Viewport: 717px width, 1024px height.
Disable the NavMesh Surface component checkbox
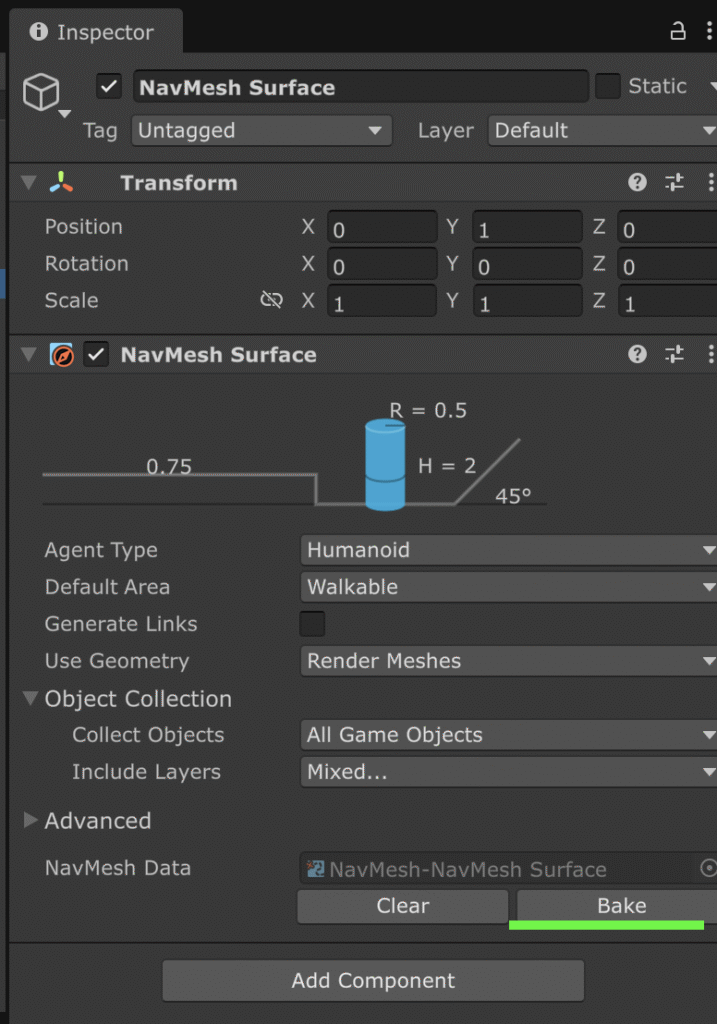pyautogui.click(x=96, y=354)
